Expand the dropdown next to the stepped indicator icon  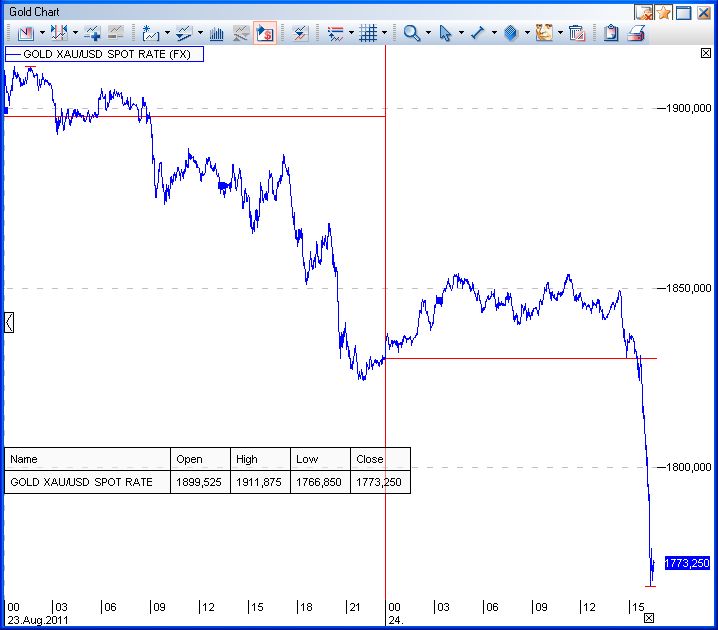200,33
